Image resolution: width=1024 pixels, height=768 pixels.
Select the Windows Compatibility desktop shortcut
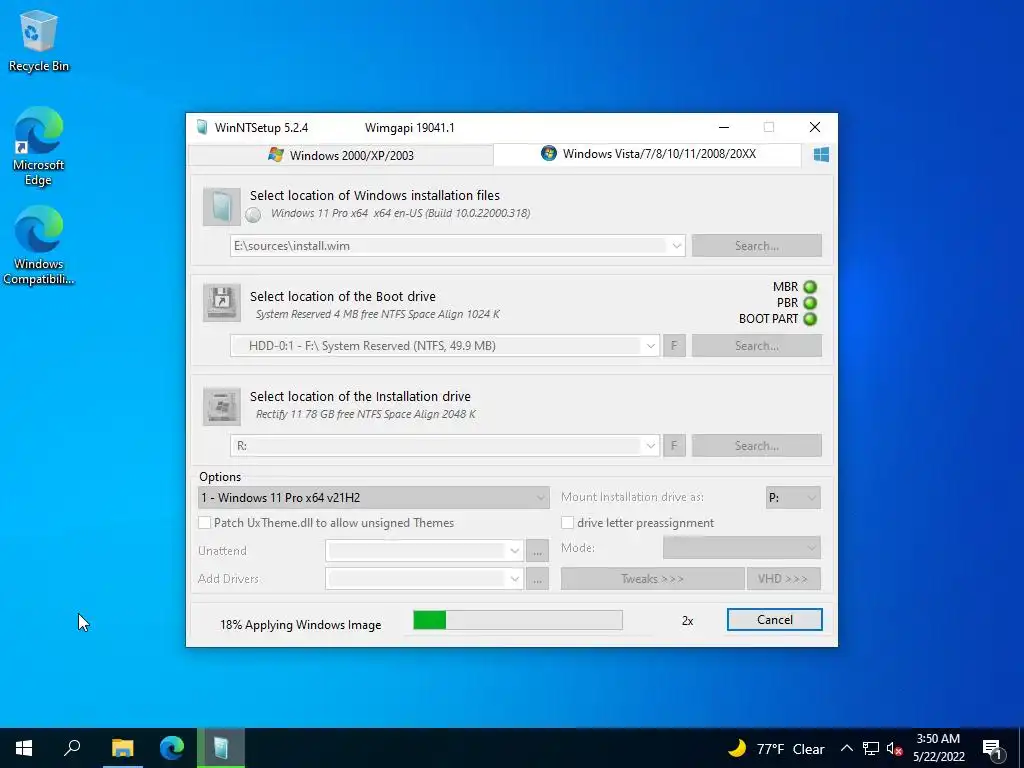pyautogui.click(x=39, y=246)
